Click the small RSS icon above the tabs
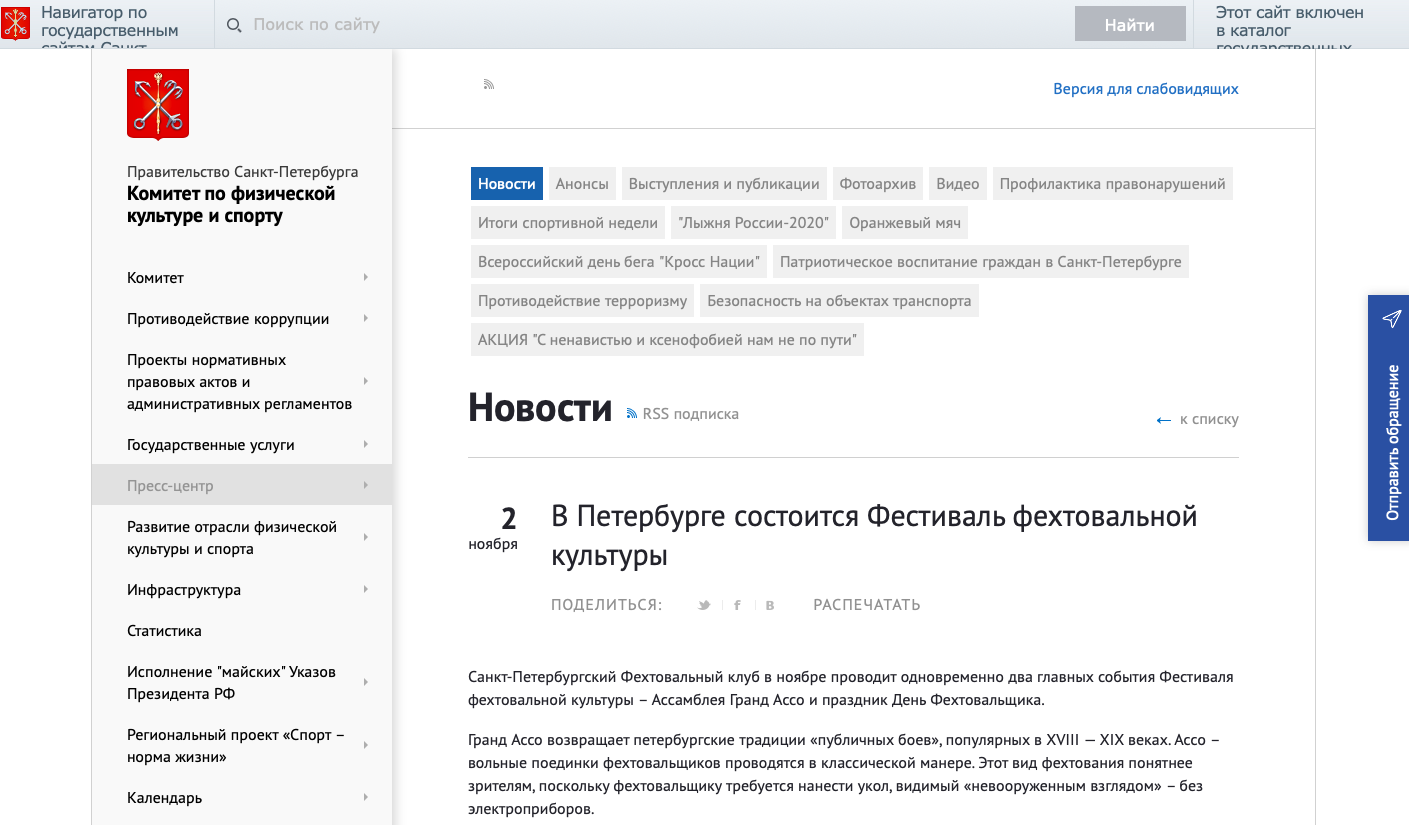The width and height of the screenshot is (1409, 825). coord(489,85)
